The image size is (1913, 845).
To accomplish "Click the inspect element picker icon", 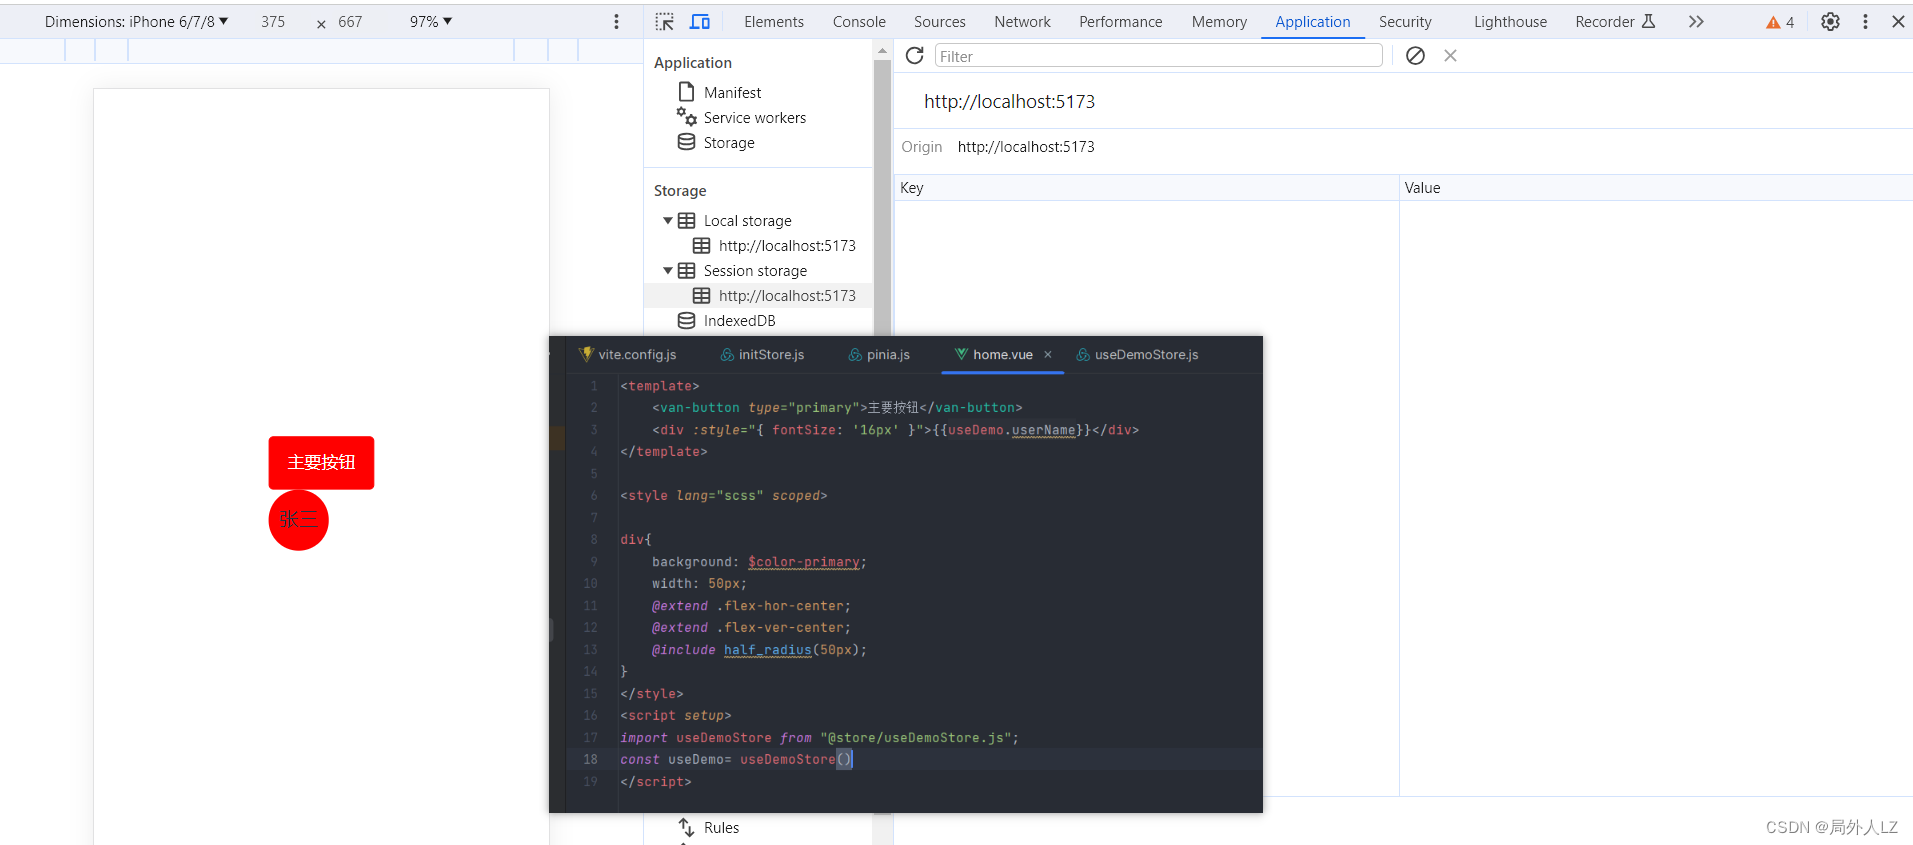I will click(x=665, y=22).
